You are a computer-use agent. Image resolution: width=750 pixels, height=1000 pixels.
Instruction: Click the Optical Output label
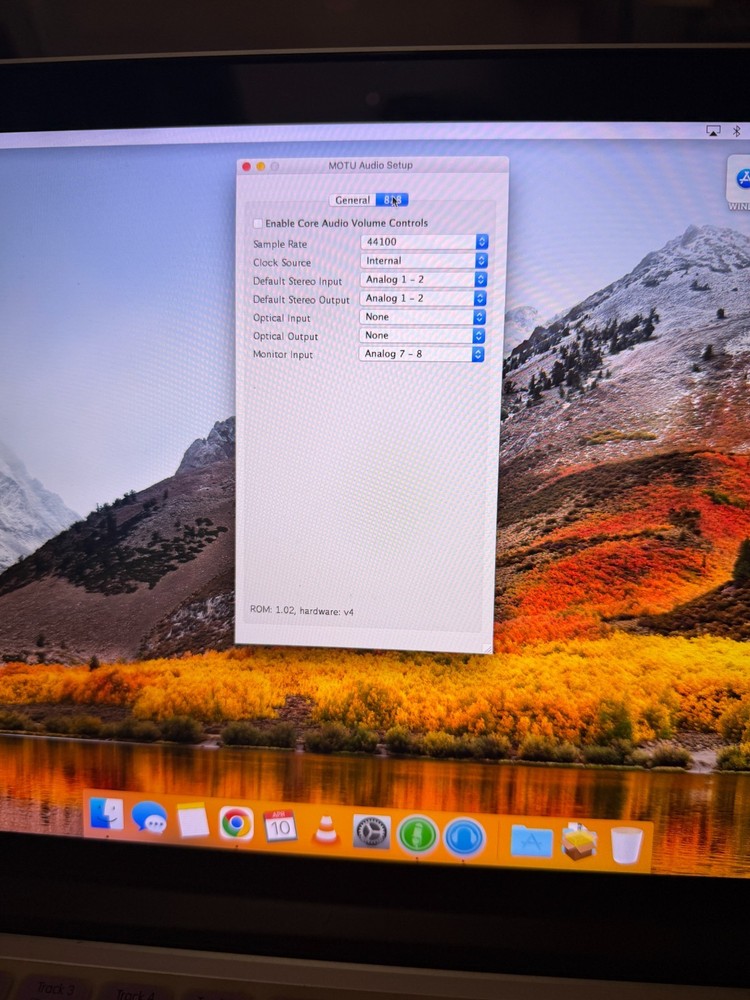tap(285, 337)
